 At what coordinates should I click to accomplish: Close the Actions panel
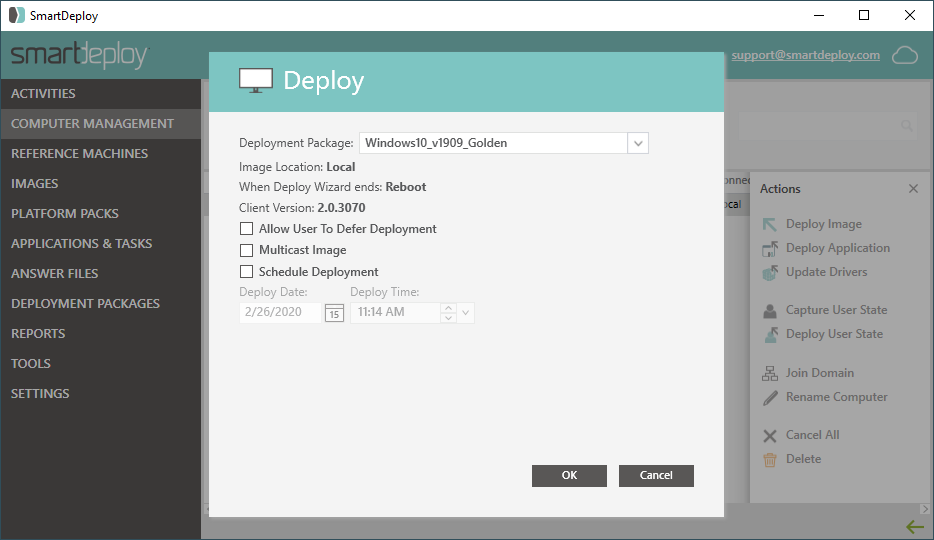click(x=913, y=189)
